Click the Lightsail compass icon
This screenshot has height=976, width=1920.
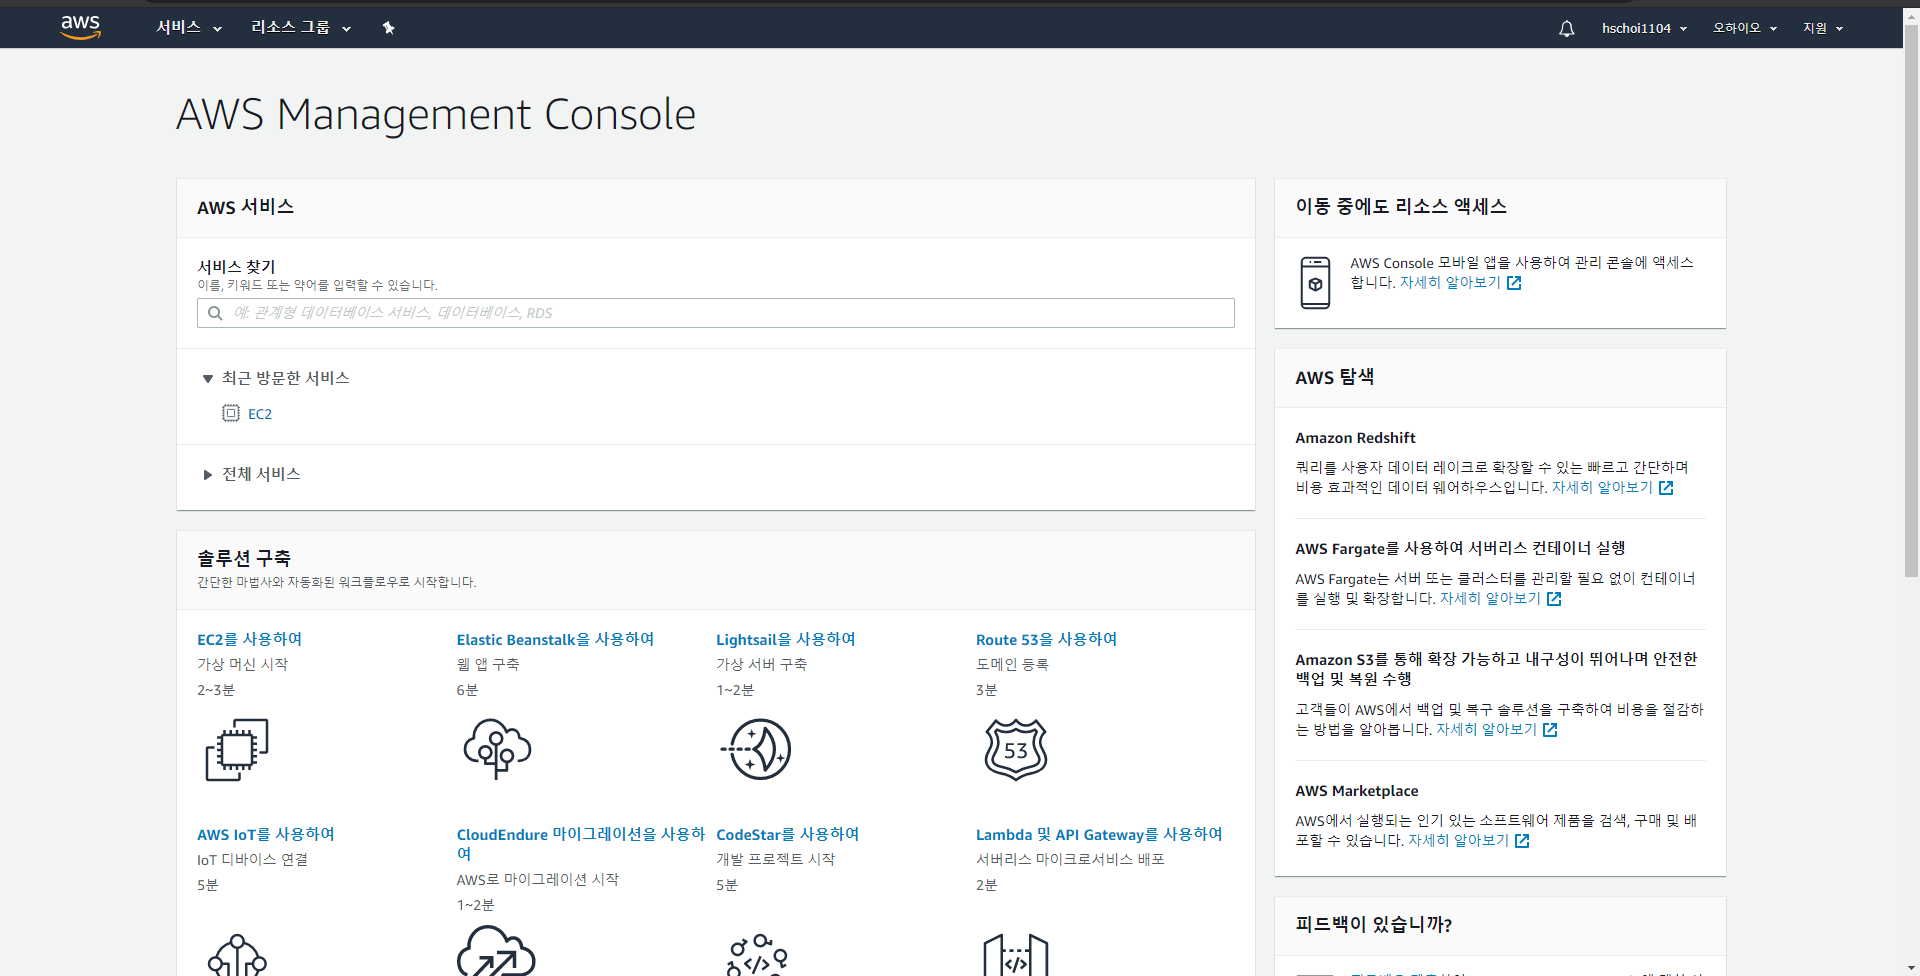pyautogui.click(x=756, y=749)
